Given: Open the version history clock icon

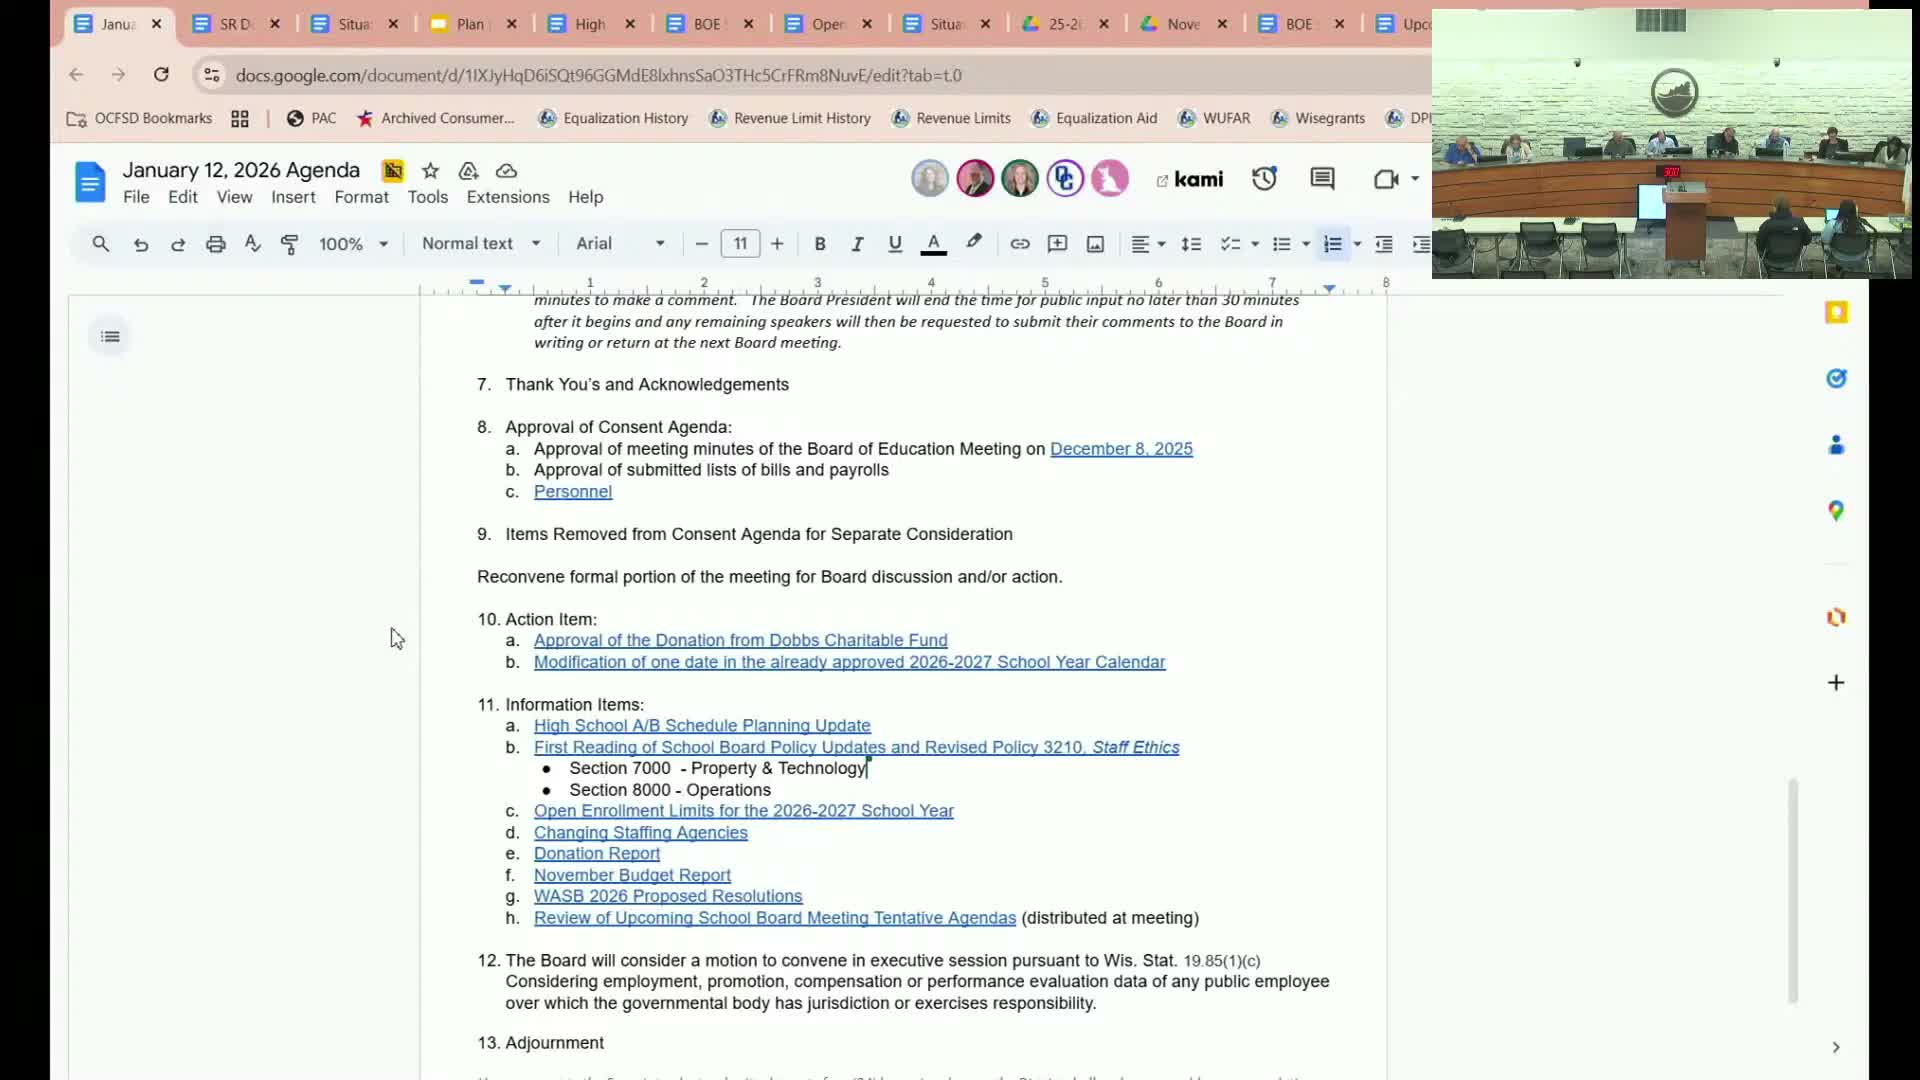Looking at the screenshot, I should (x=1264, y=179).
